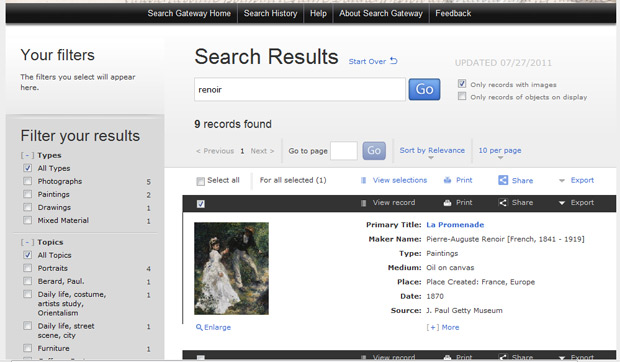Click the printer icon in La Promenade record bar
This screenshot has height=362, width=620.
pos(447,203)
